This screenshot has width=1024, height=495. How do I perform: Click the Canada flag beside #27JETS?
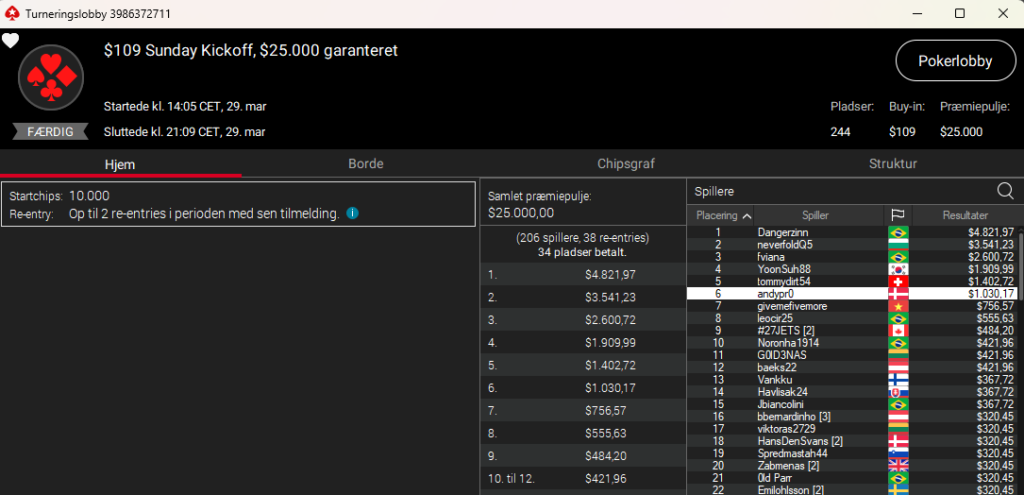(898, 330)
